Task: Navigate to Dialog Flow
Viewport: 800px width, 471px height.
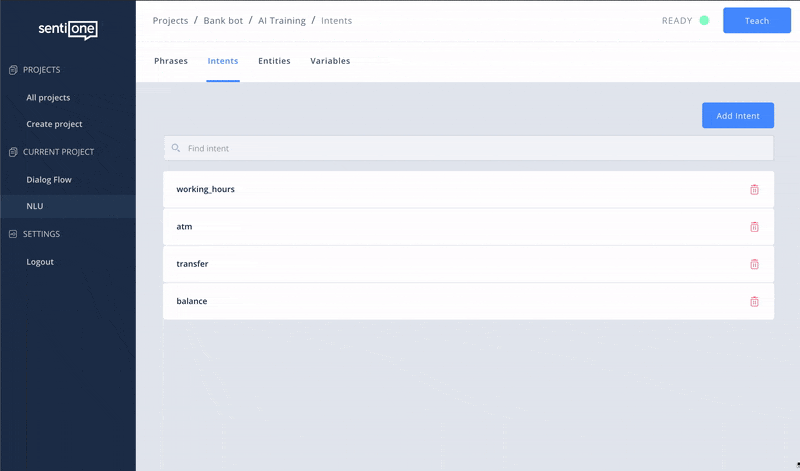Action: (x=49, y=180)
